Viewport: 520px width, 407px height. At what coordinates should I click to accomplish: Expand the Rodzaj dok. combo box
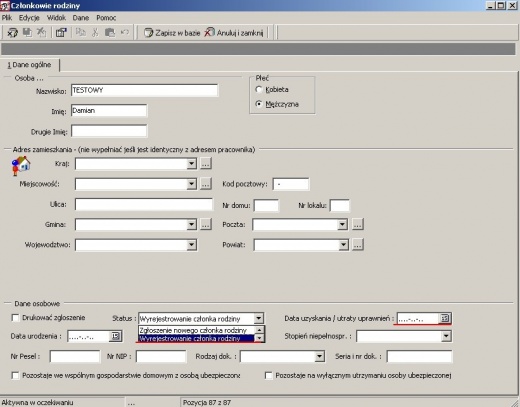pos(319,356)
